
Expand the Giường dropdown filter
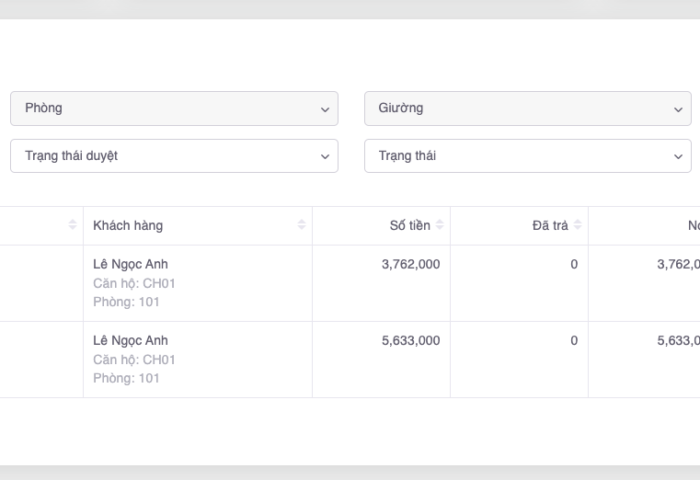tap(527, 108)
